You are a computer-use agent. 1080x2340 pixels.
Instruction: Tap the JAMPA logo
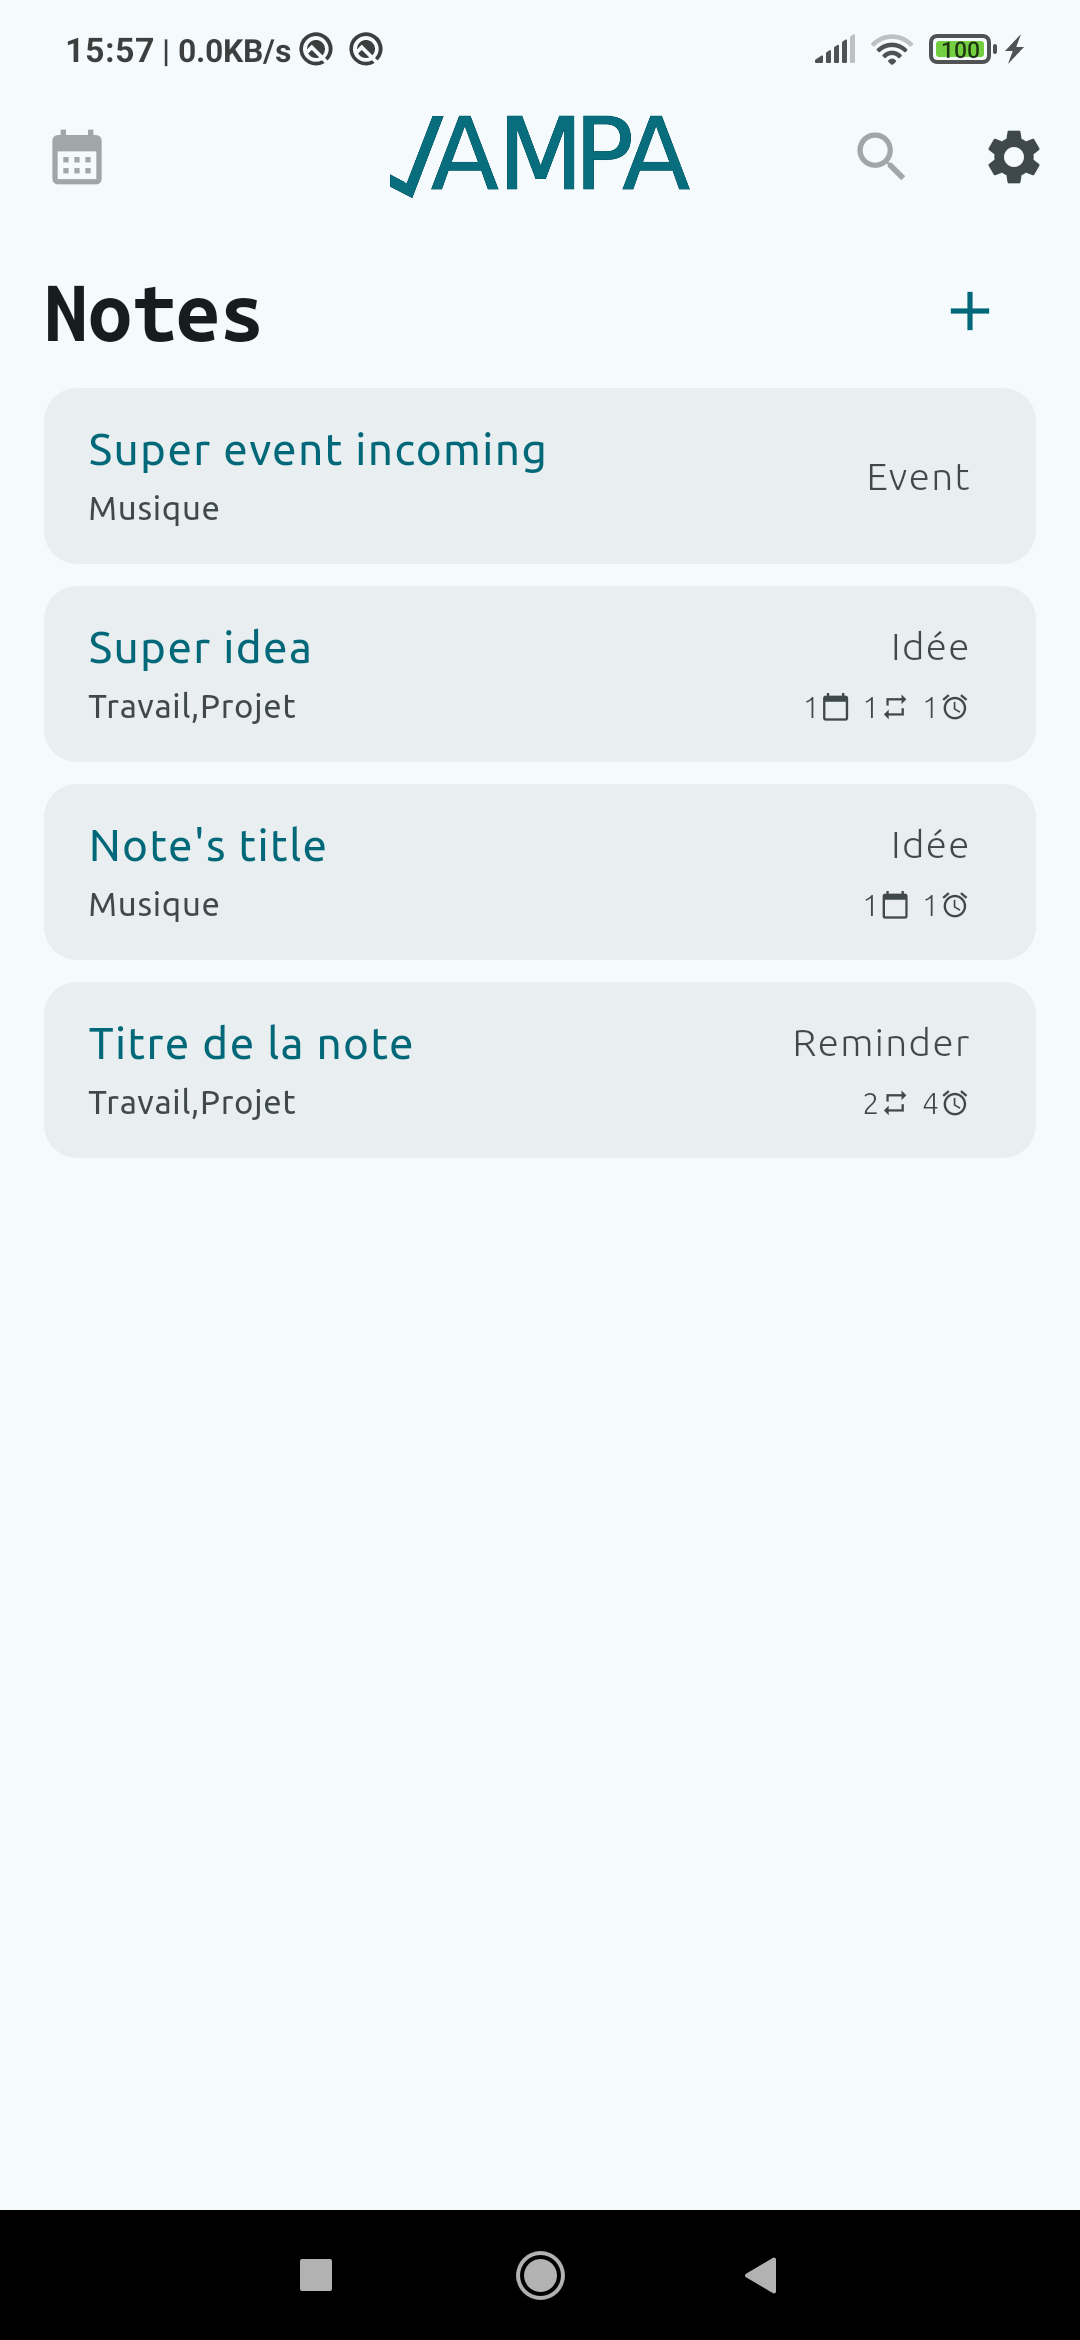(540, 155)
